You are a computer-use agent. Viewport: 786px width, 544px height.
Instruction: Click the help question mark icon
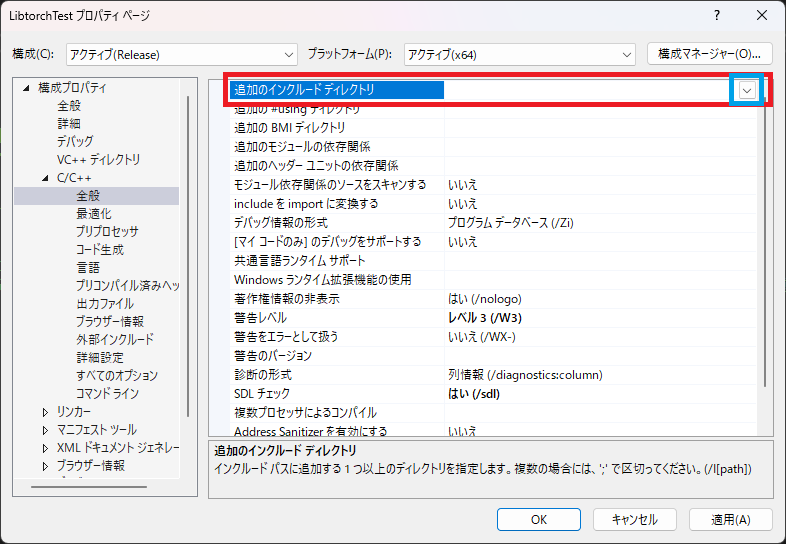pyautogui.click(x=717, y=16)
